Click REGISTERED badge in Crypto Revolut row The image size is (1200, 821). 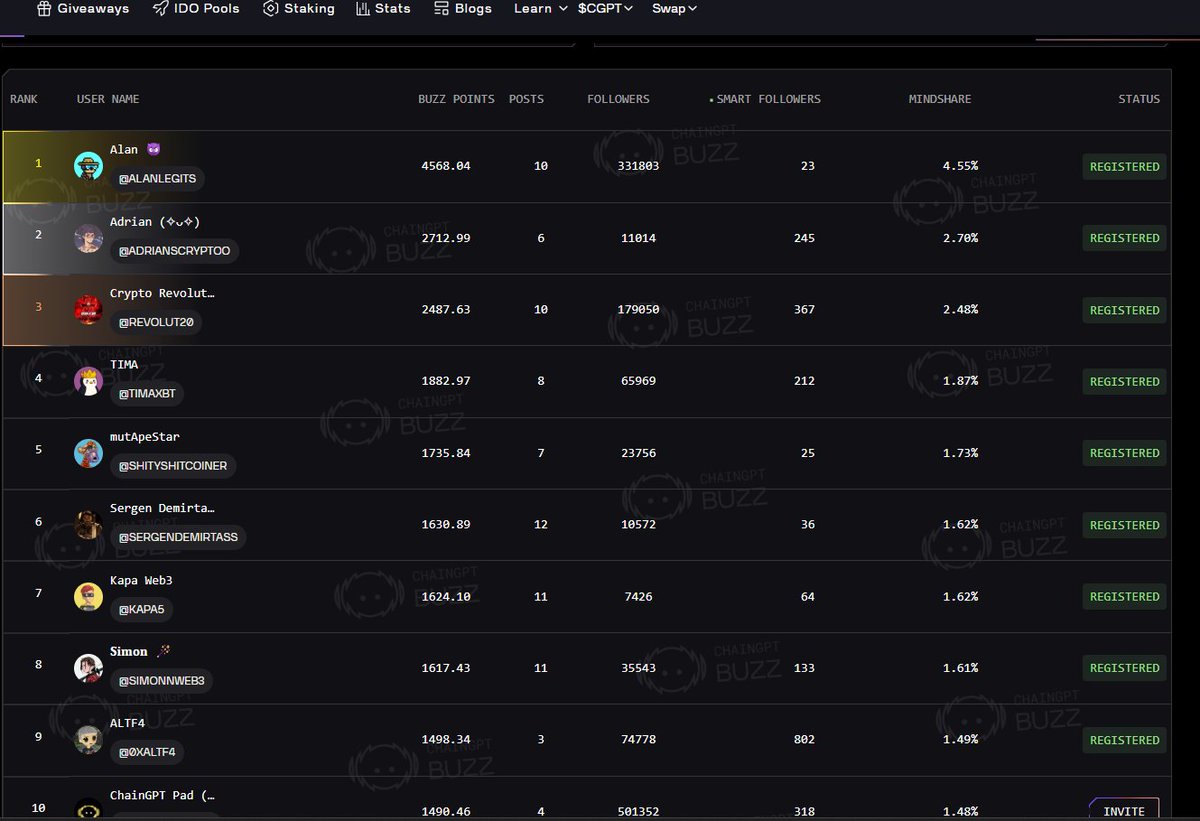pyautogui.click(x=1125, y=310)
